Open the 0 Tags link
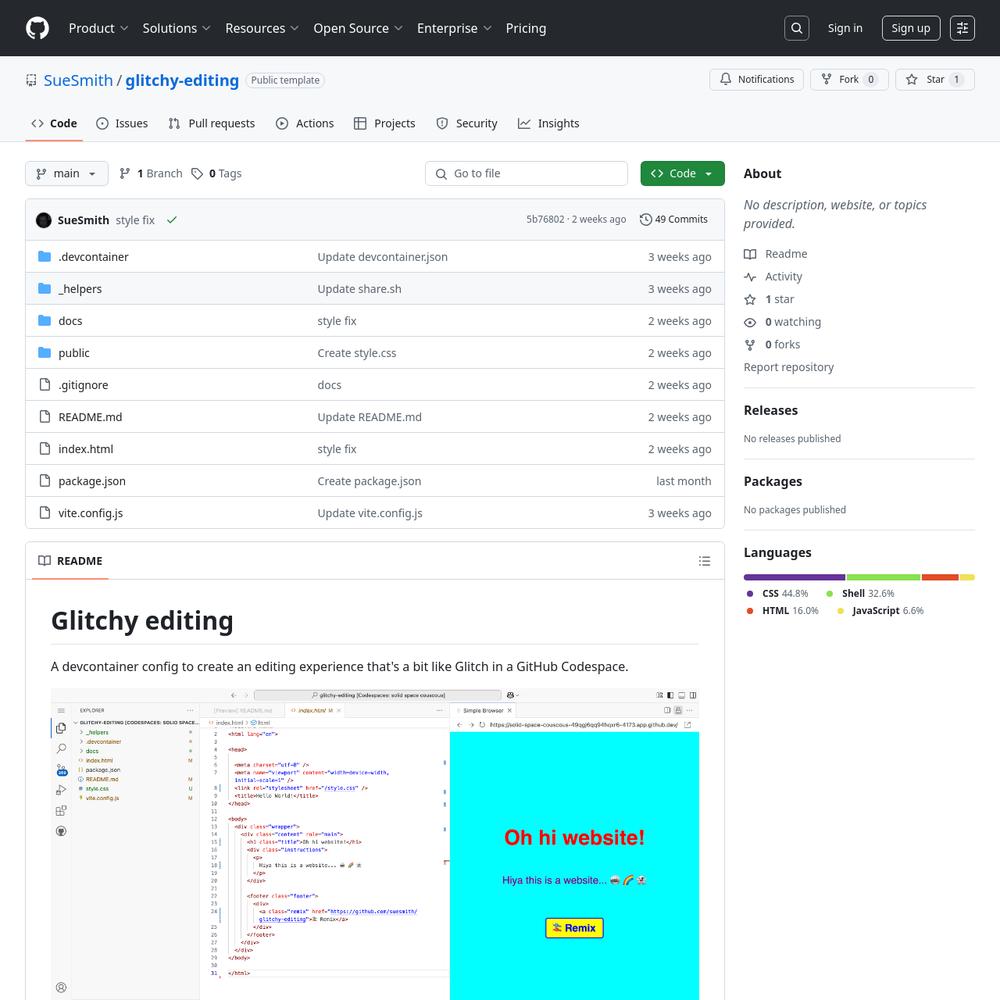1000x1000 pixels. (x=217, y=173)
